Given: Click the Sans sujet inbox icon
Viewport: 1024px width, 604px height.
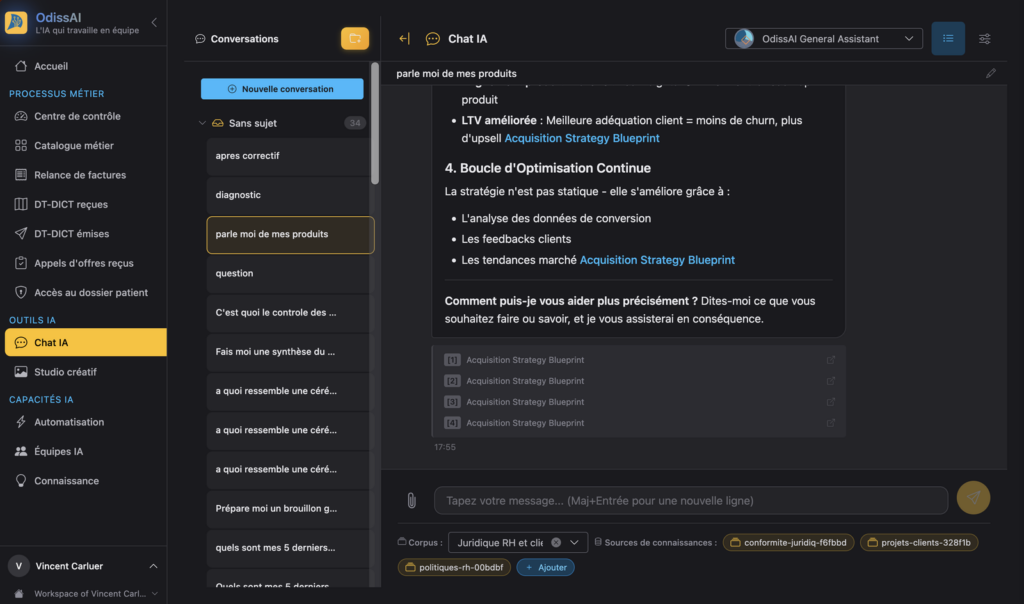Looking at the screenshot, I should (x=218, y=123).
